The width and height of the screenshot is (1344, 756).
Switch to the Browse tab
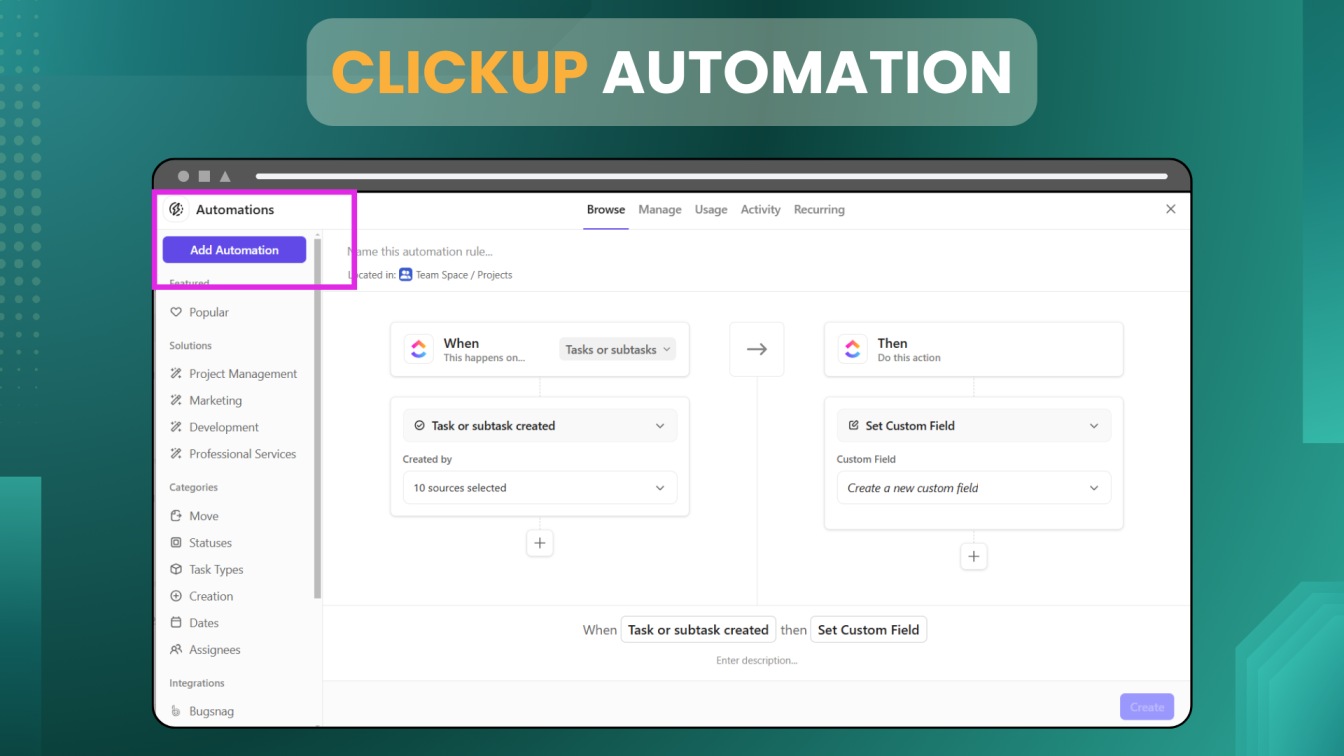pyautogui.click(x=606, y=210)
